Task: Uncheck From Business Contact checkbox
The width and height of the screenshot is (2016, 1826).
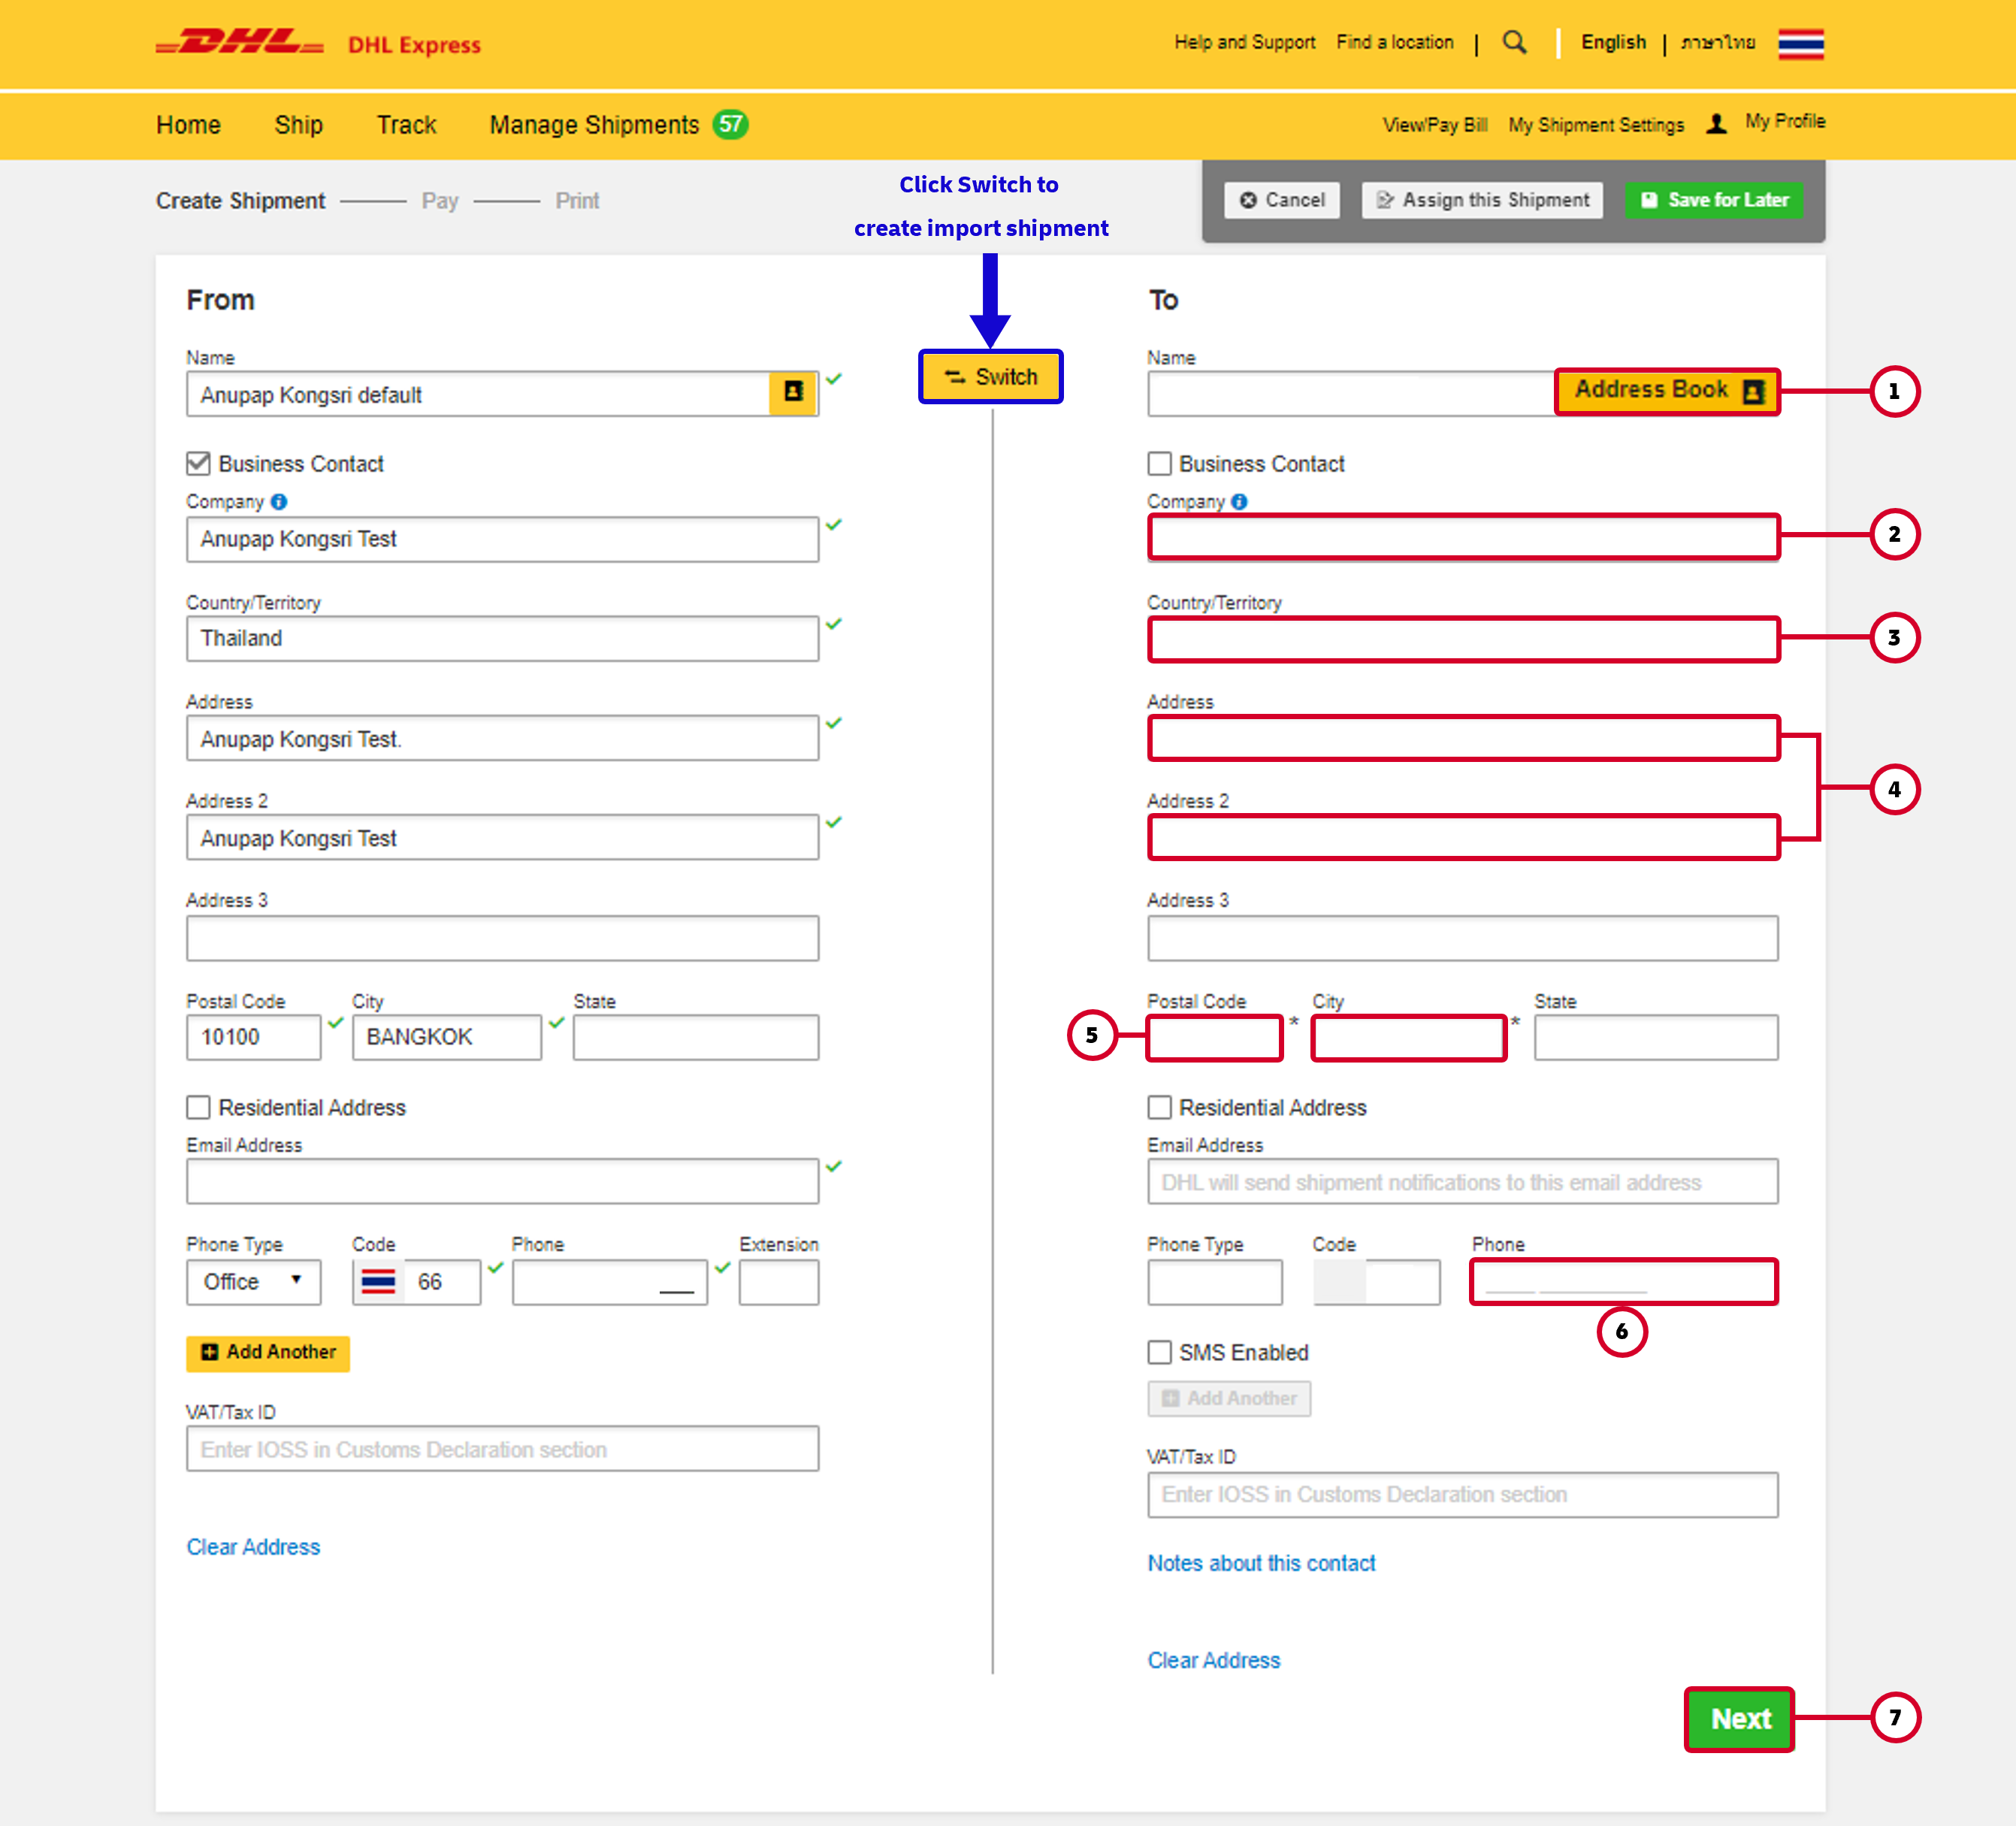Action: 198,464
